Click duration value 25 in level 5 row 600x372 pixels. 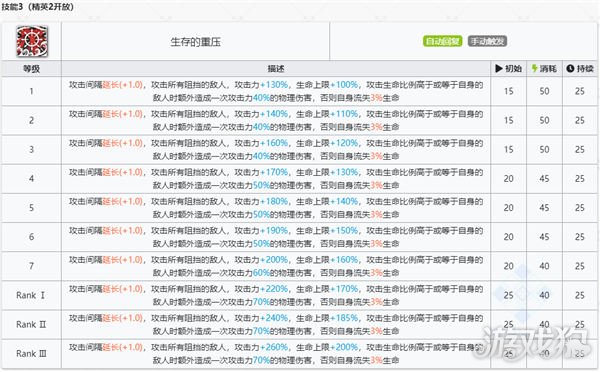click(x=580, y=208)
